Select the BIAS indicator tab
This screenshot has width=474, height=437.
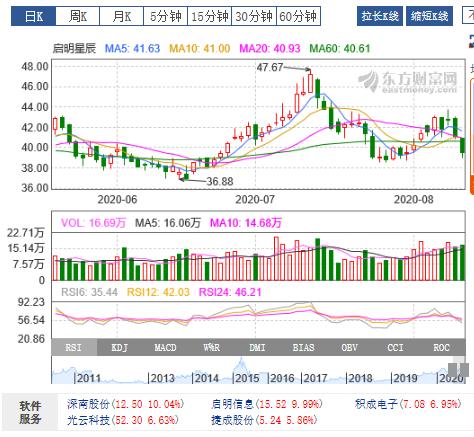(303, 347)
